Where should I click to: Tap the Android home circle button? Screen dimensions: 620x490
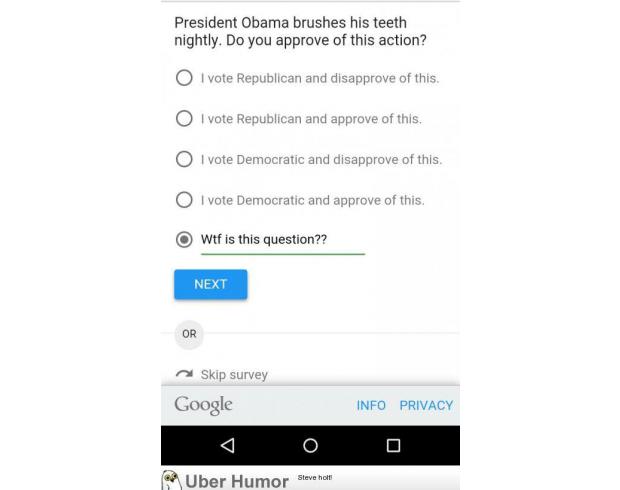point(310,445)
